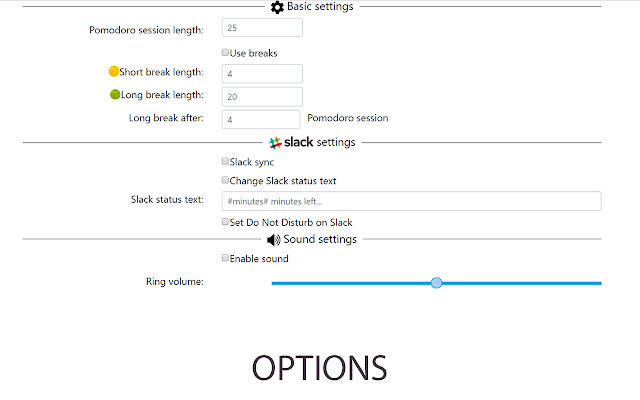Click the Ring volume label
The height and width of the screenshot is (400, 640).
click(x=175, y=282)
